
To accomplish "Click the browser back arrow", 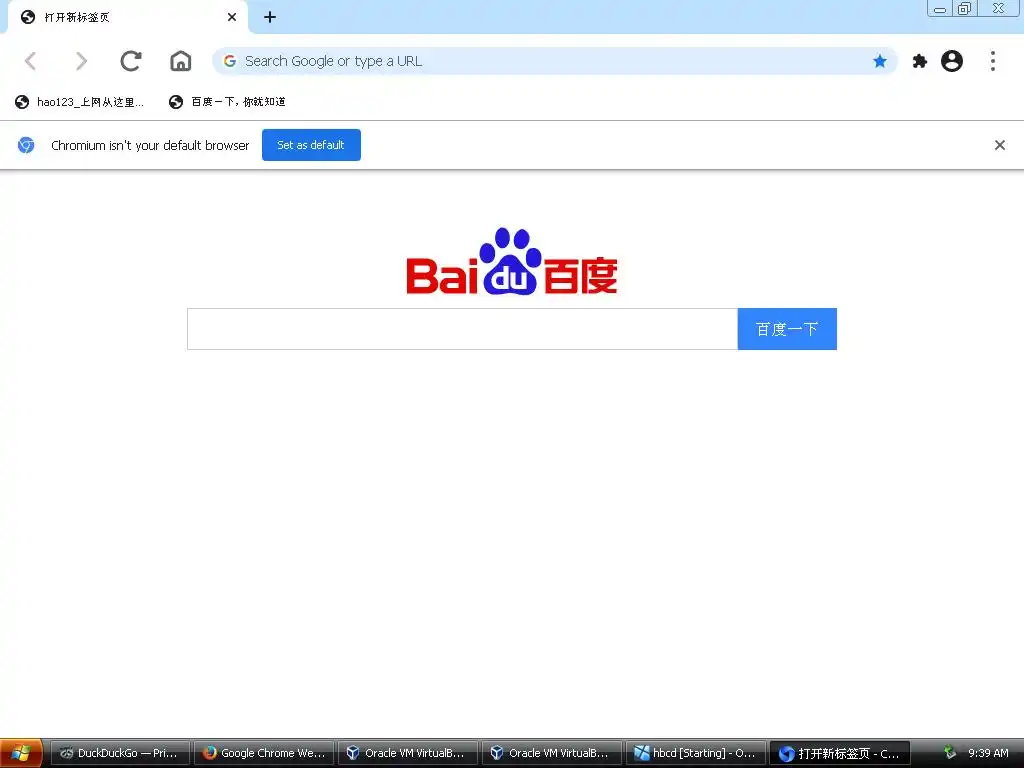I will coord(30,61).
